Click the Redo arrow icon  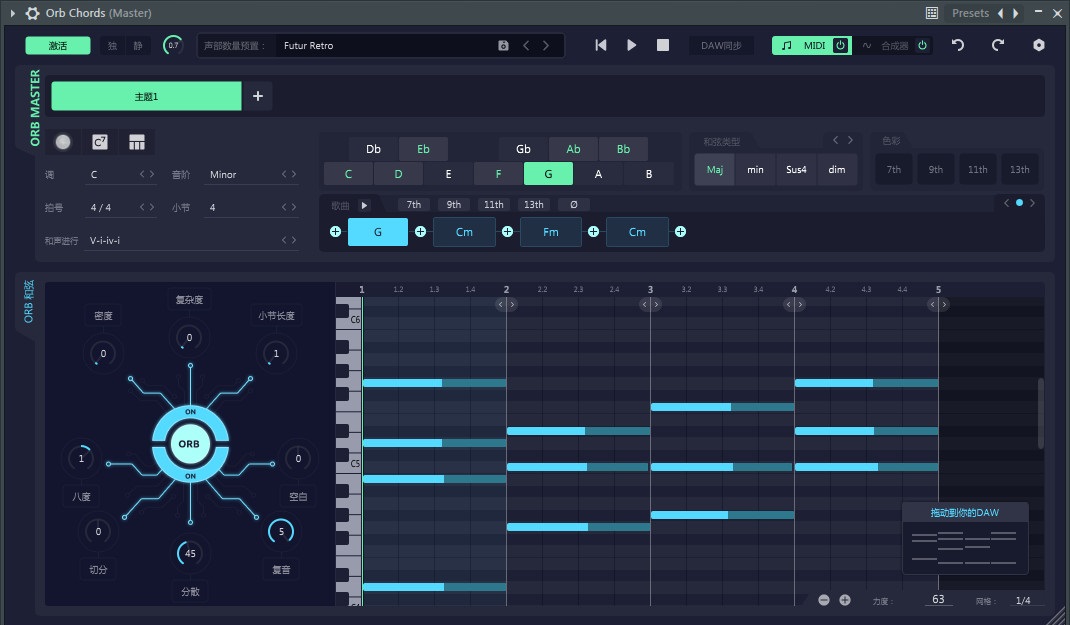(x=998, y=44)
